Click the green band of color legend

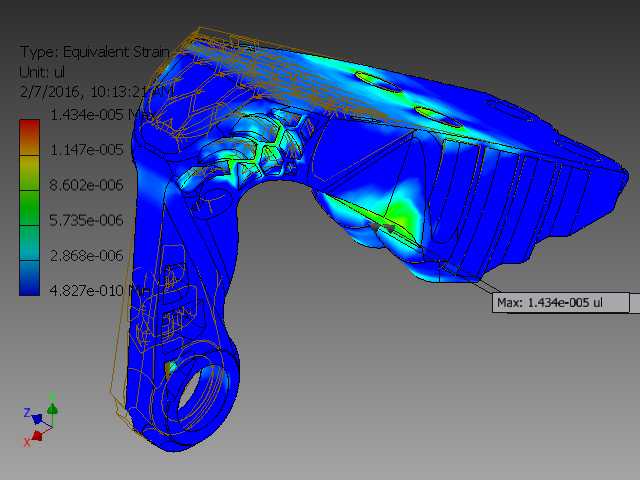click(29, 208)
